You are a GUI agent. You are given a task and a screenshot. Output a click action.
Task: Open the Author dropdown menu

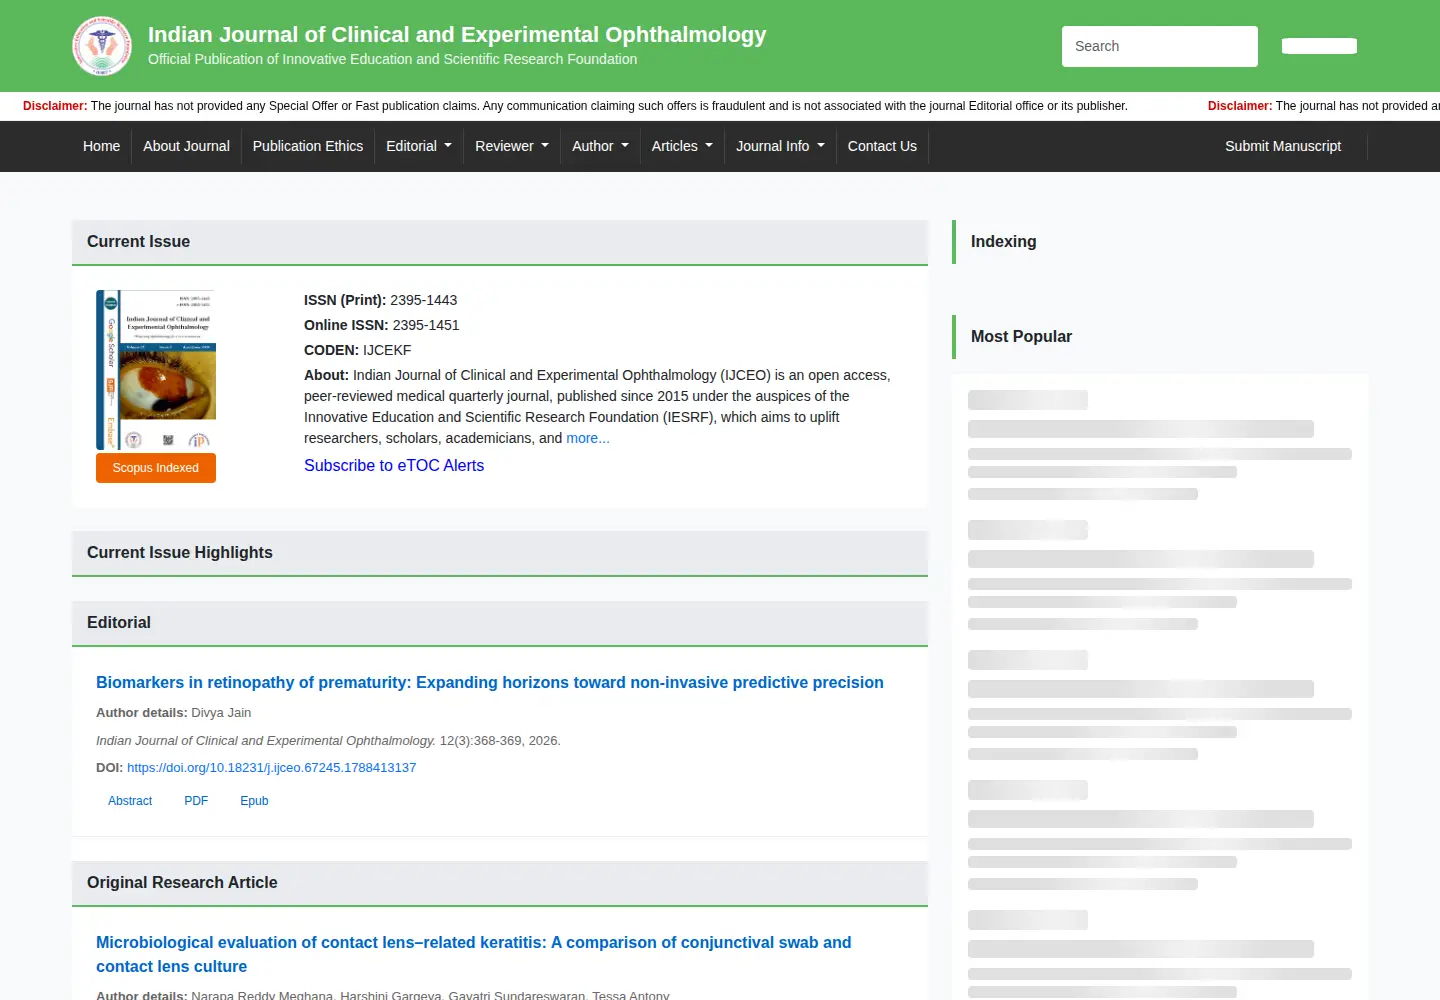click(600, 146)
